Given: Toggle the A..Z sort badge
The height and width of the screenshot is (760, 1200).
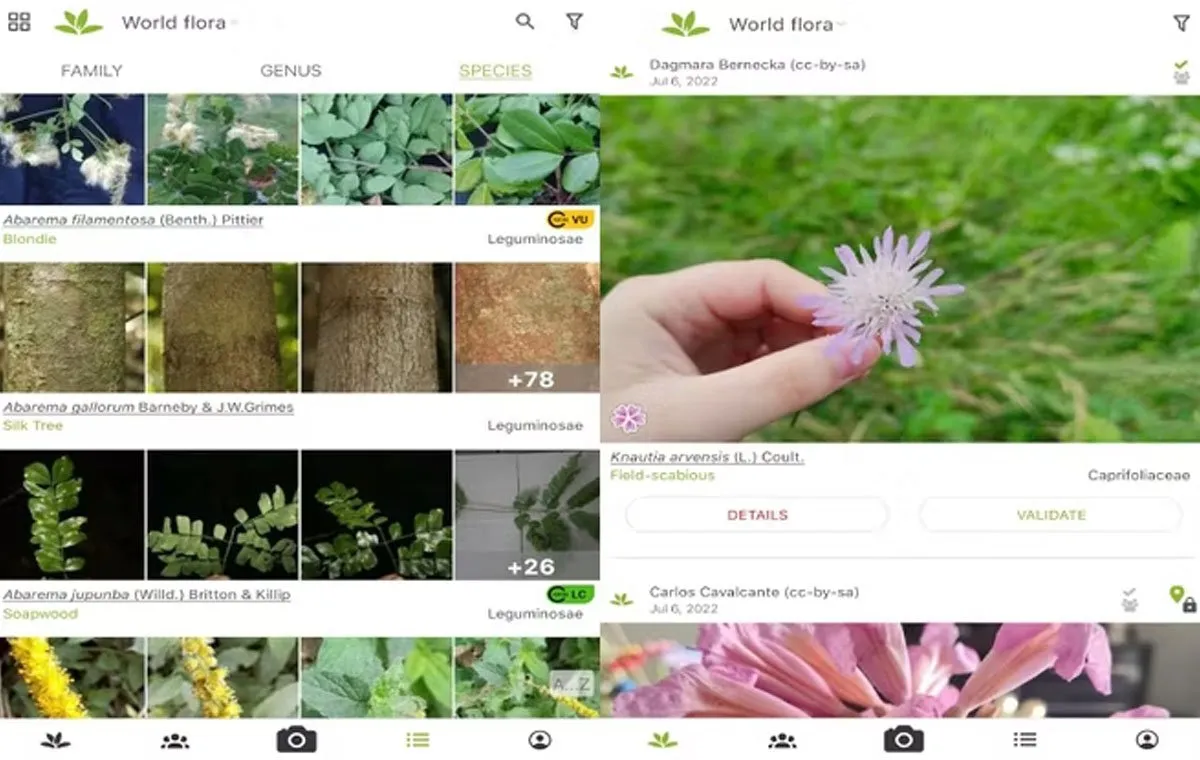Looking at the screenshot, I should click(x=571, y=684).
